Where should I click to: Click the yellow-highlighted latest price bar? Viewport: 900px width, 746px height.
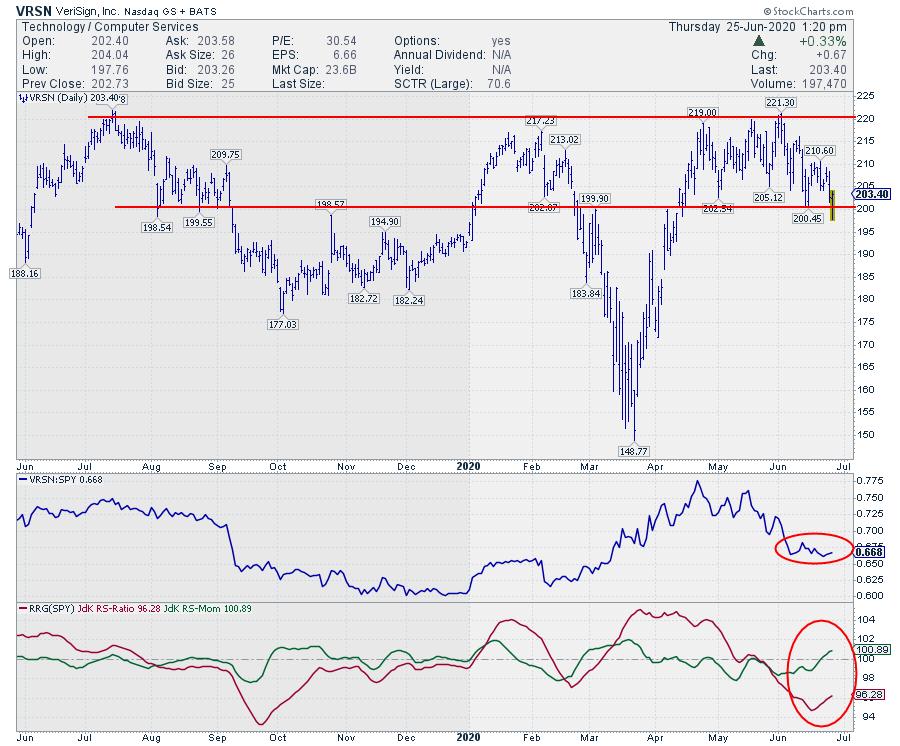(x=832, y=205)
